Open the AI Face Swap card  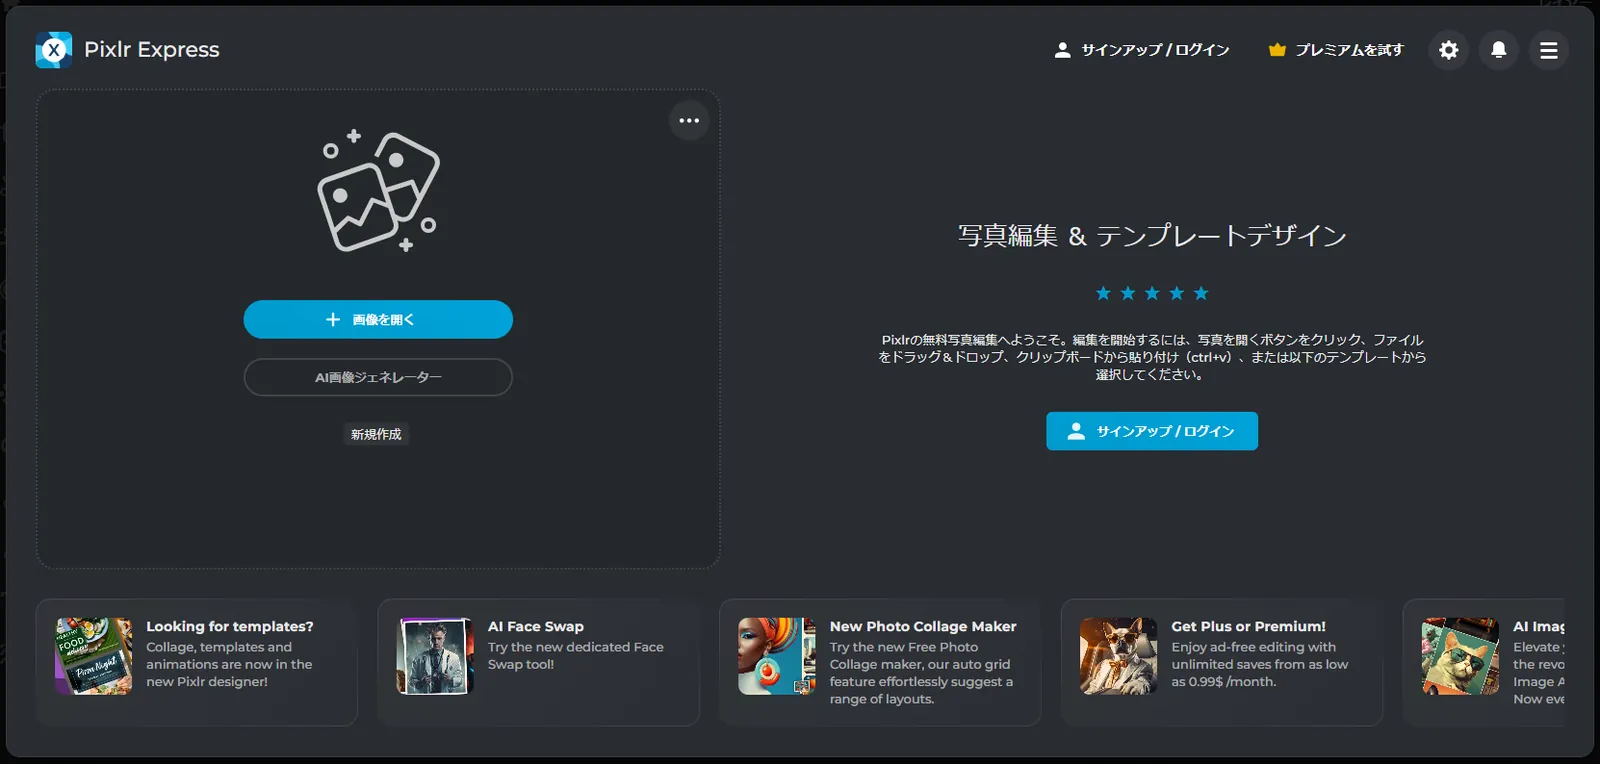(x=539, y=662)
